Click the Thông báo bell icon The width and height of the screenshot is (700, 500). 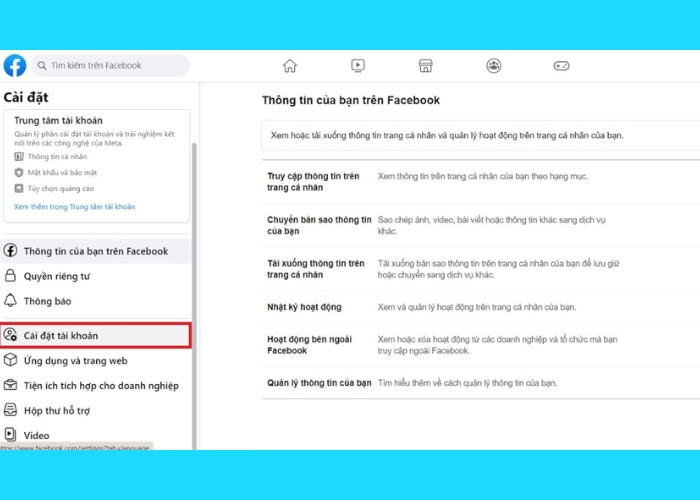point(11,301)
